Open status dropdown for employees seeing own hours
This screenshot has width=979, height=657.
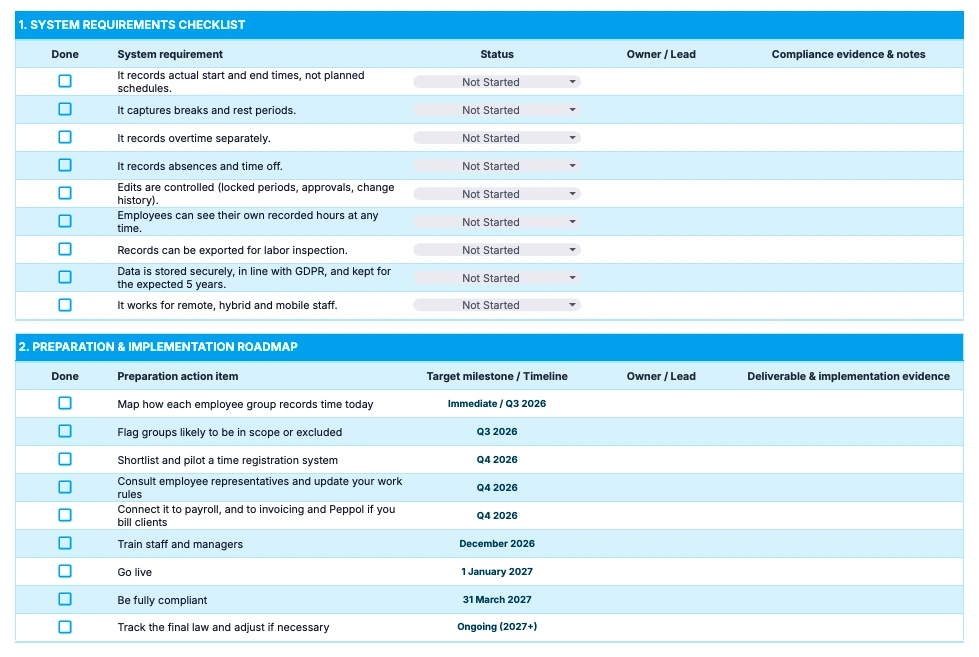(497, 222)
